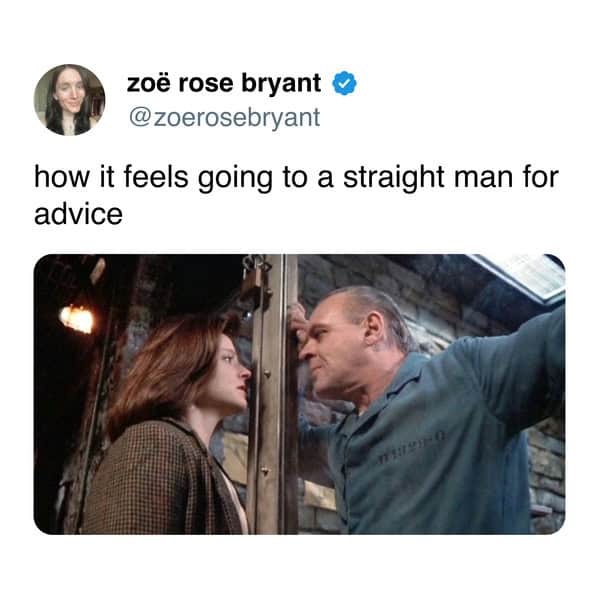Click the word "straight" in the tweet
The height and width of the screenshot is (599, 599).
point(393,178)
